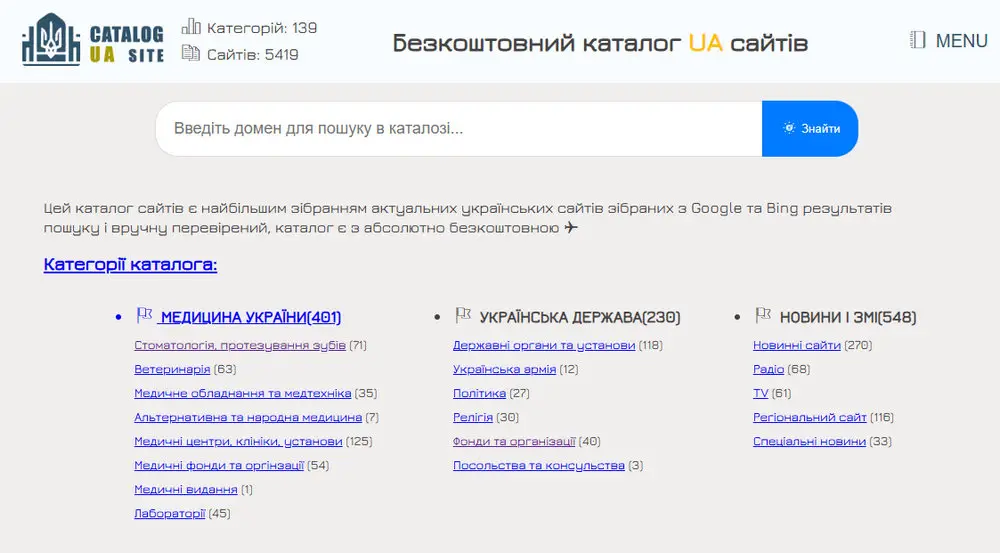The height and width of the screenshot is (553, 1000).
Task: Open the Українська армія subcategory
Action: 504,369
